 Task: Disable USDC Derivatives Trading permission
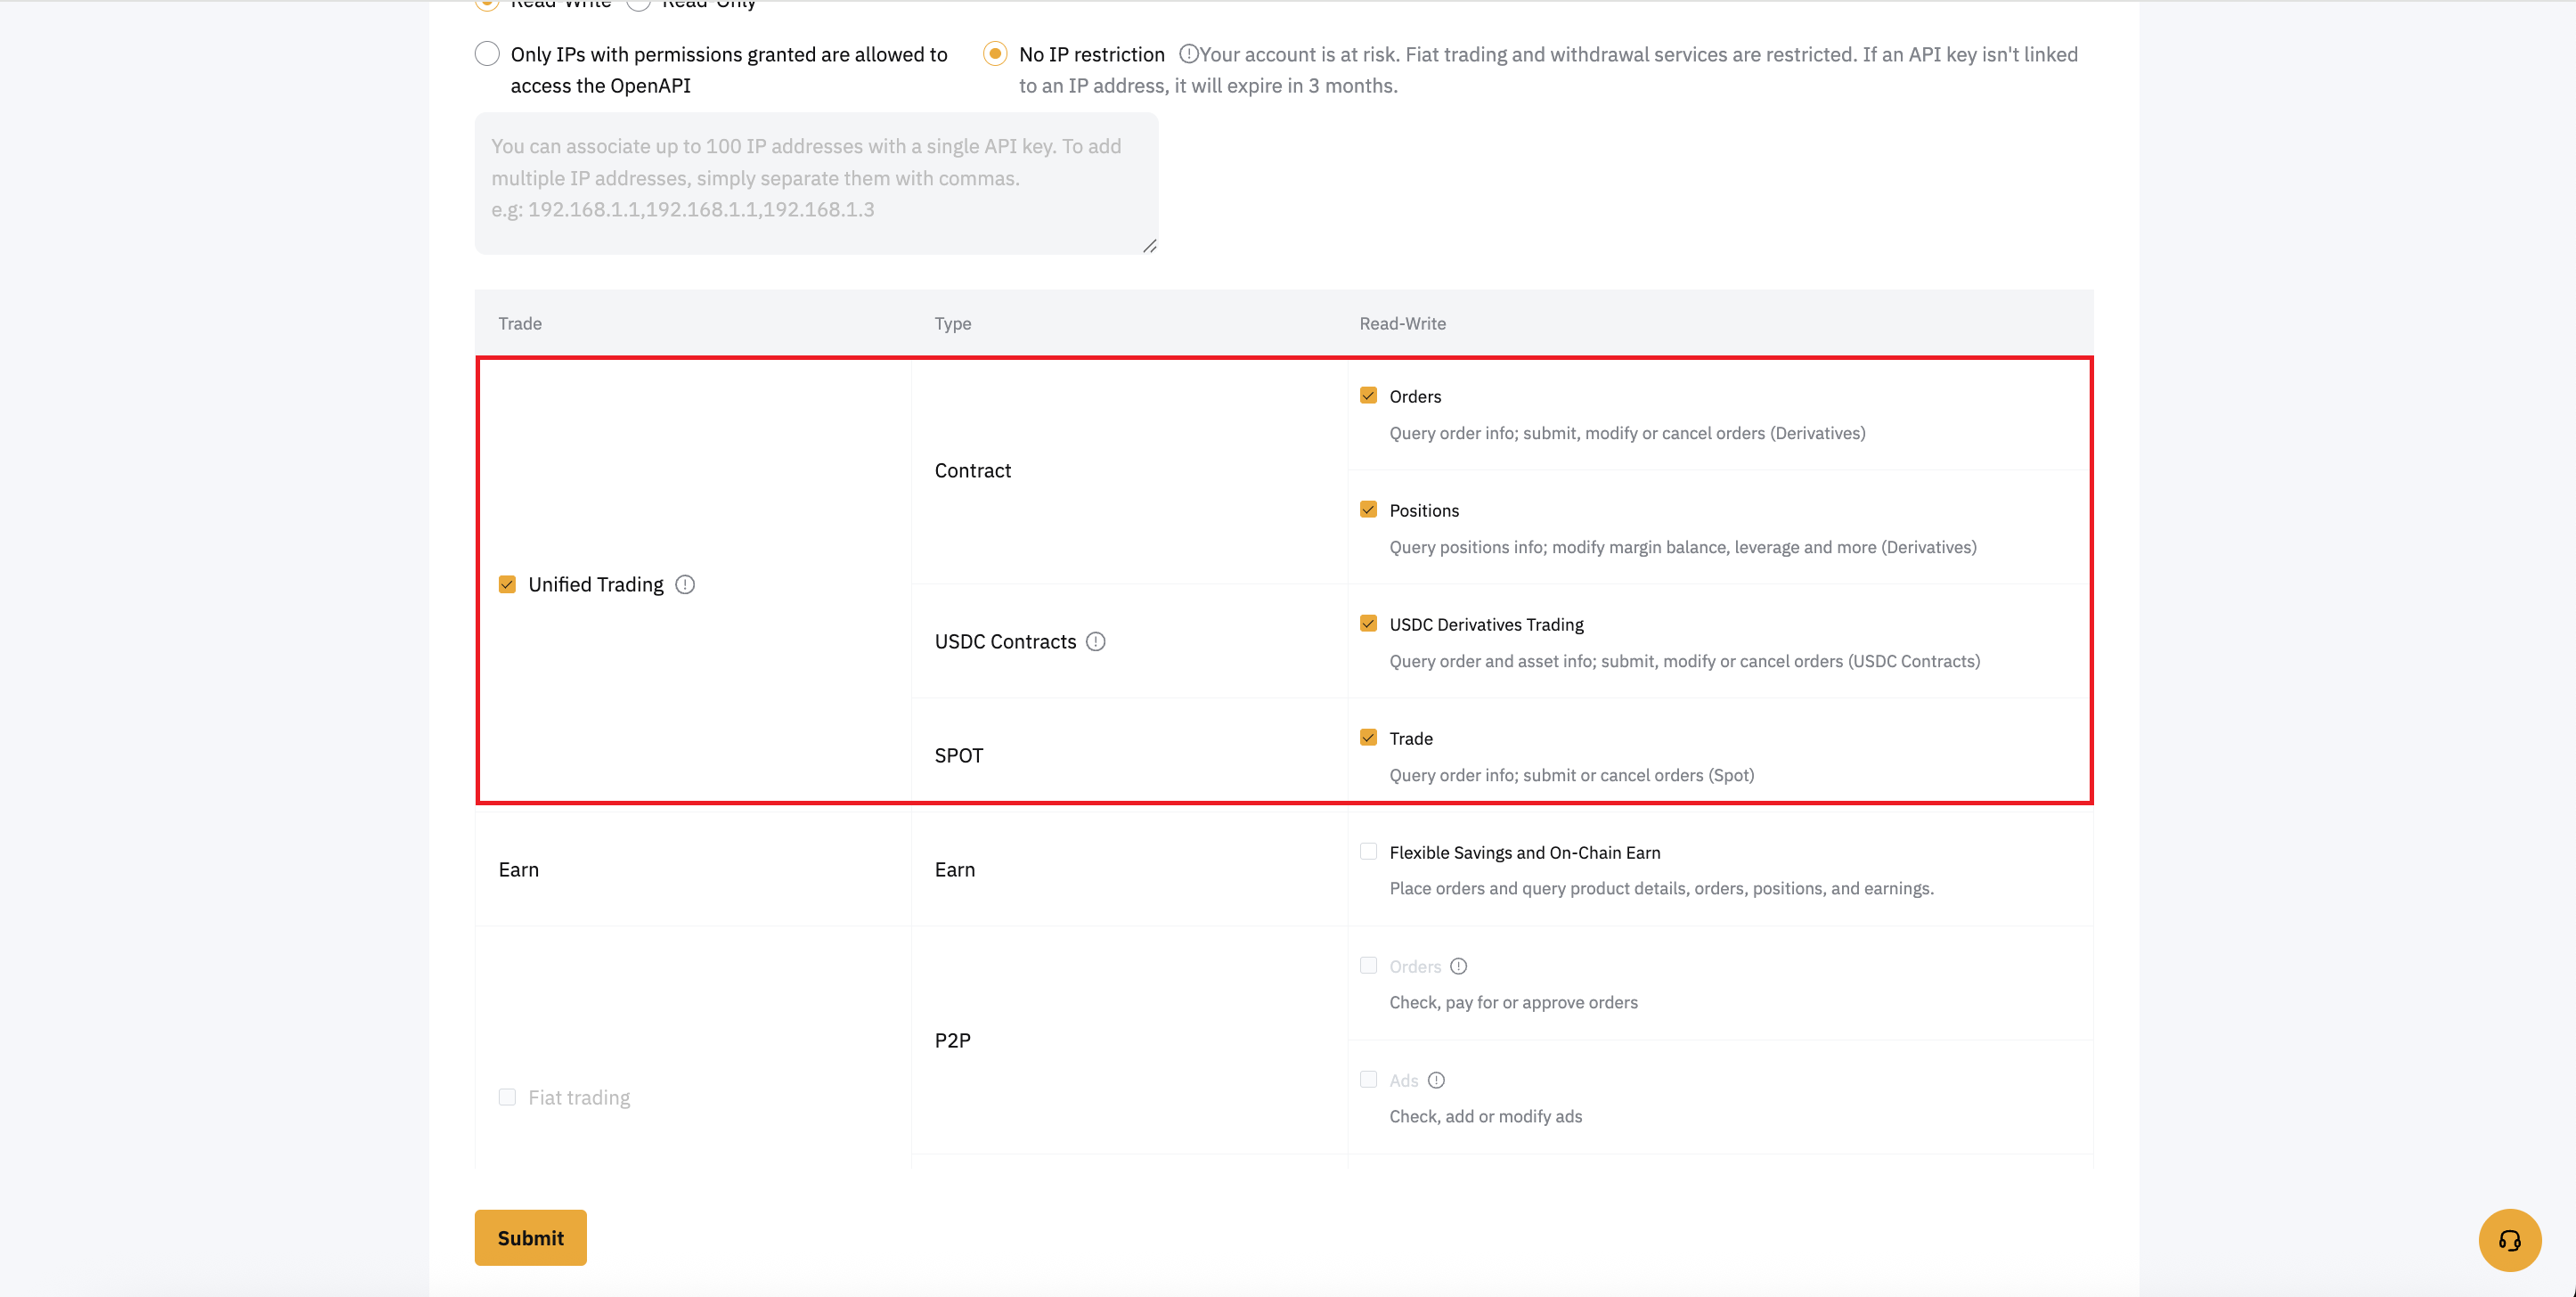click(x=1368, y=623)
